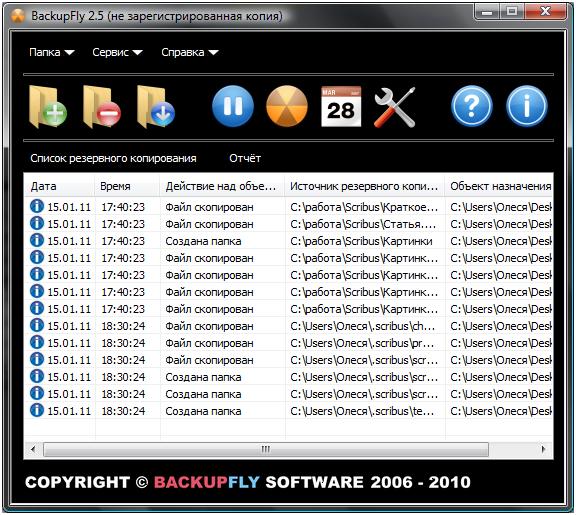Click the add folder icon with green plus
Image resolution: width=576 pixels, height=515 pixels.
[x=48, y=107]
